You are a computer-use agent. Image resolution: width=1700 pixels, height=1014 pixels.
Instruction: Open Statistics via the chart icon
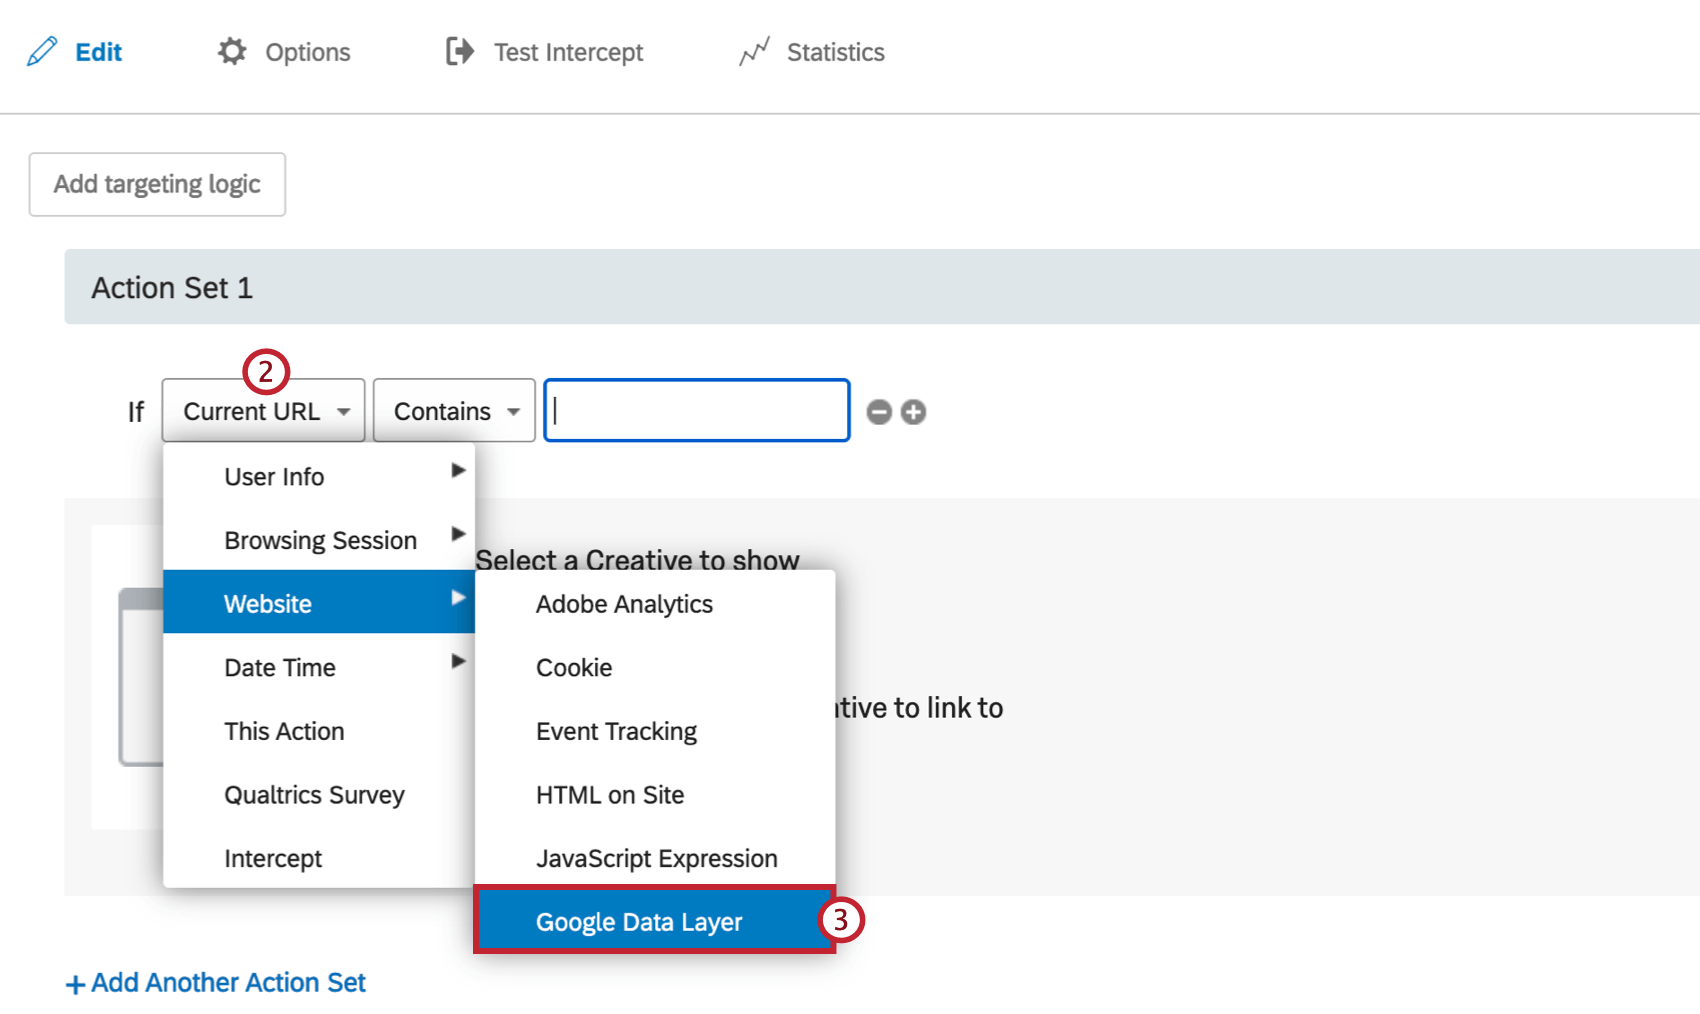coord(753,51)
